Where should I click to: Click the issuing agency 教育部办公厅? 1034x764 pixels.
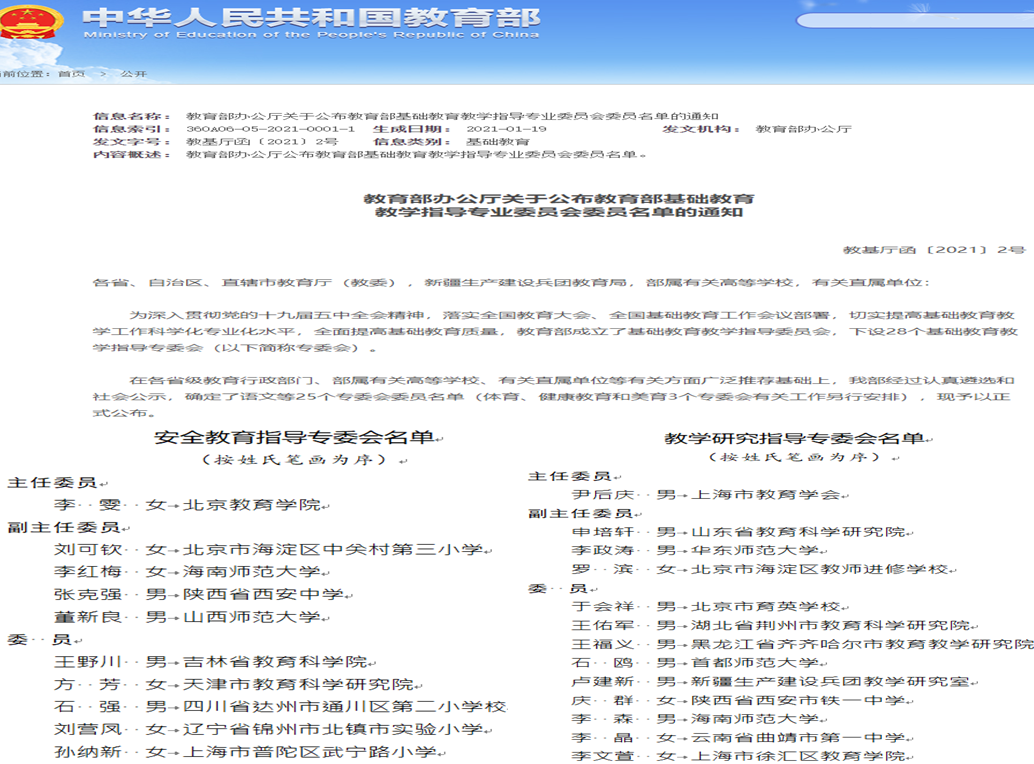(x=803, y=130)
